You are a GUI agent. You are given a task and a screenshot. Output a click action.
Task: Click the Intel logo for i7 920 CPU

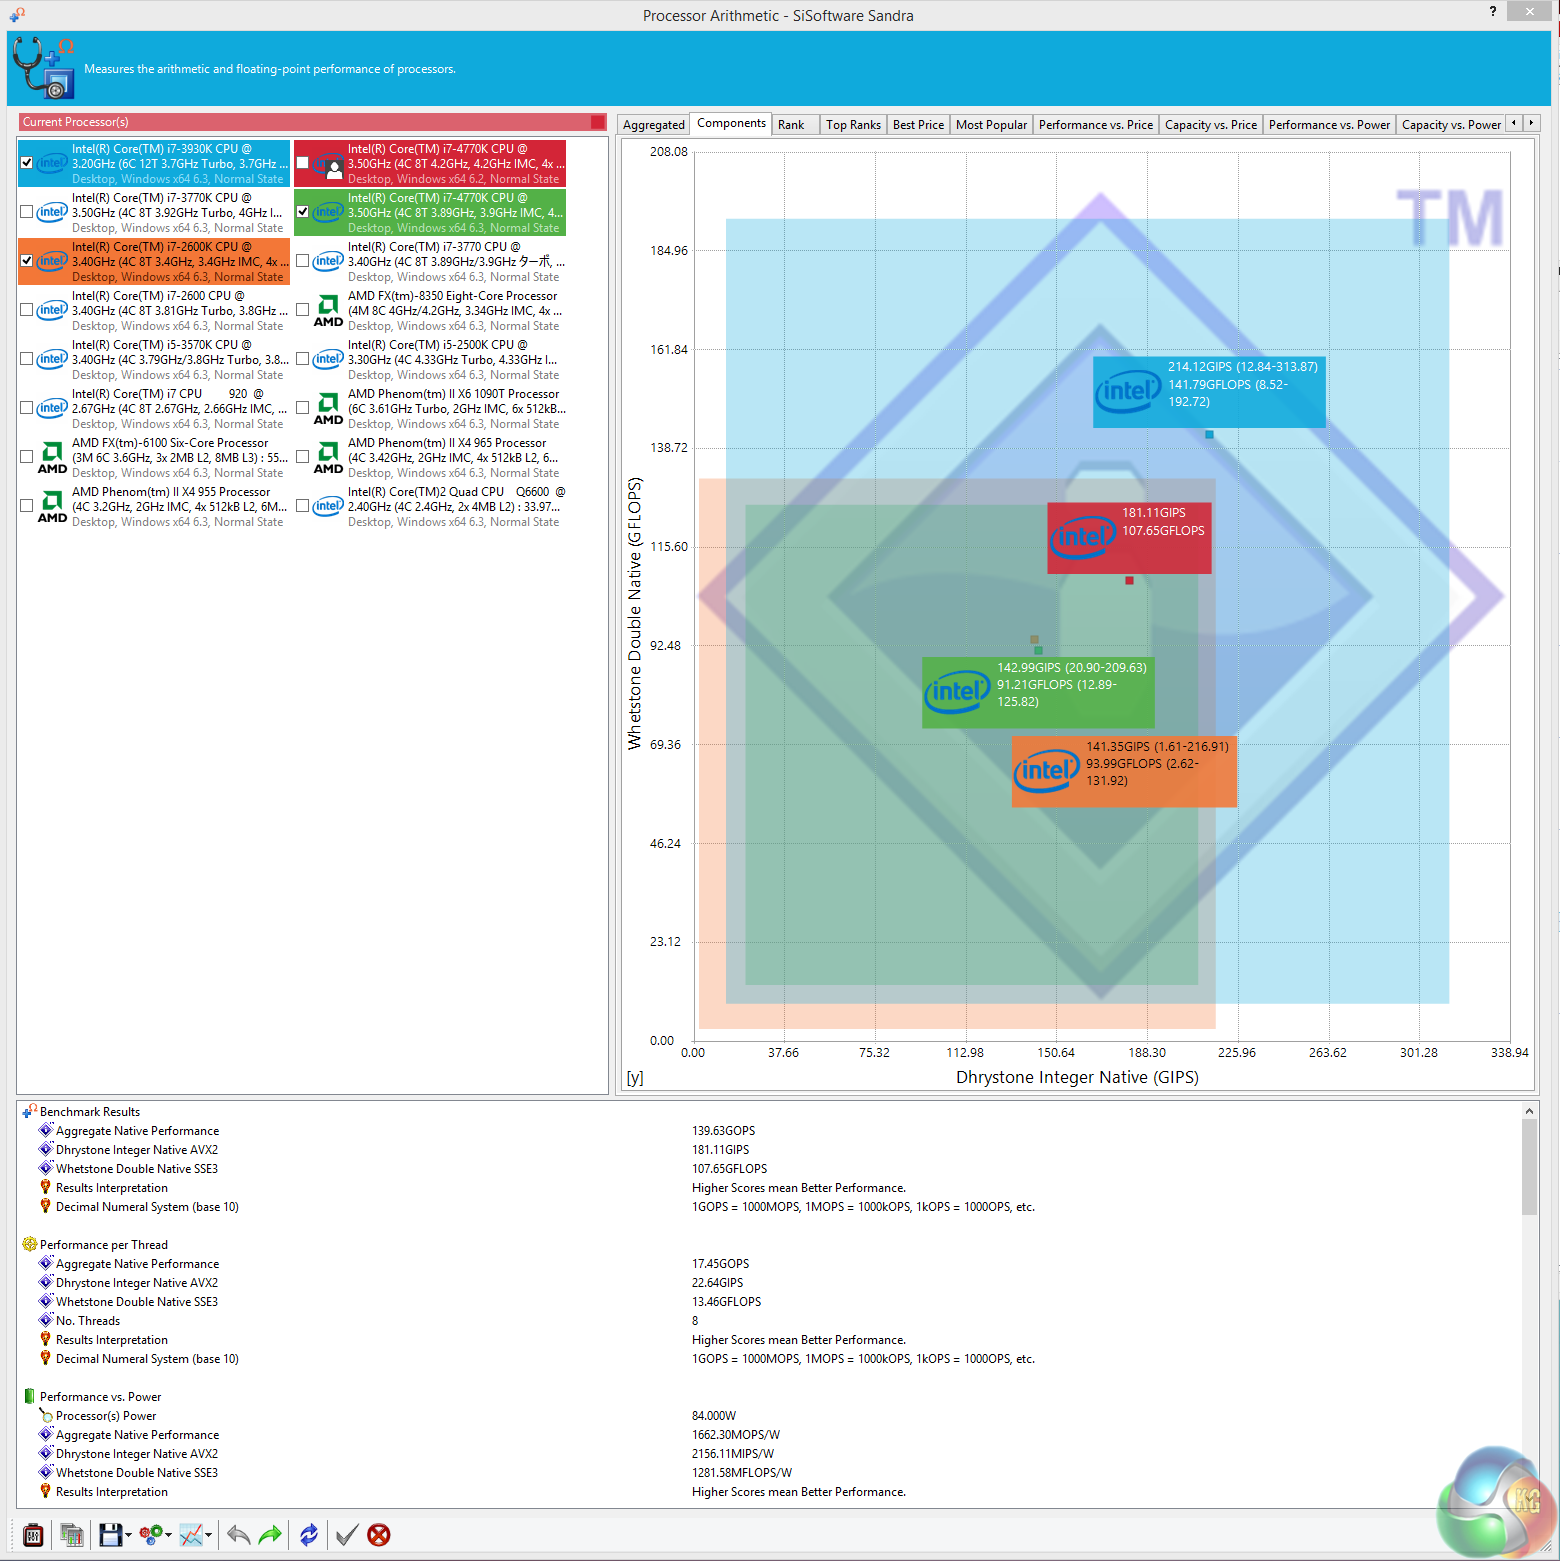[x=52, y=408]
